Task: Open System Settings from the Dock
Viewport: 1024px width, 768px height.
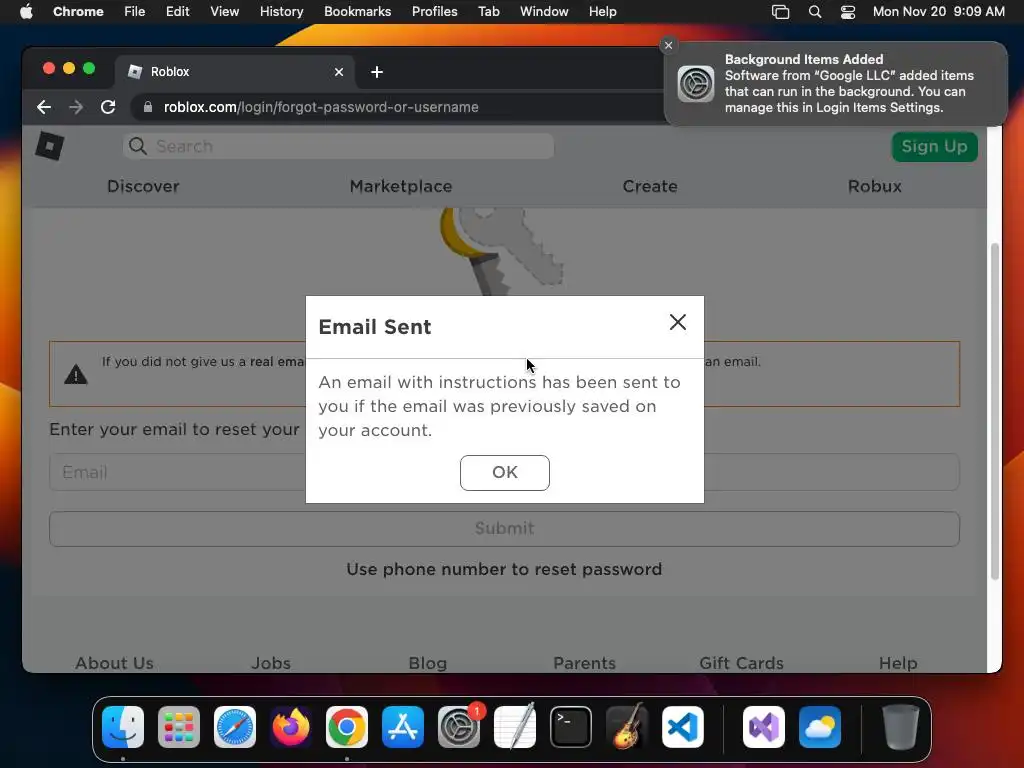Action: pyautogui.click(x=459, y=727)
